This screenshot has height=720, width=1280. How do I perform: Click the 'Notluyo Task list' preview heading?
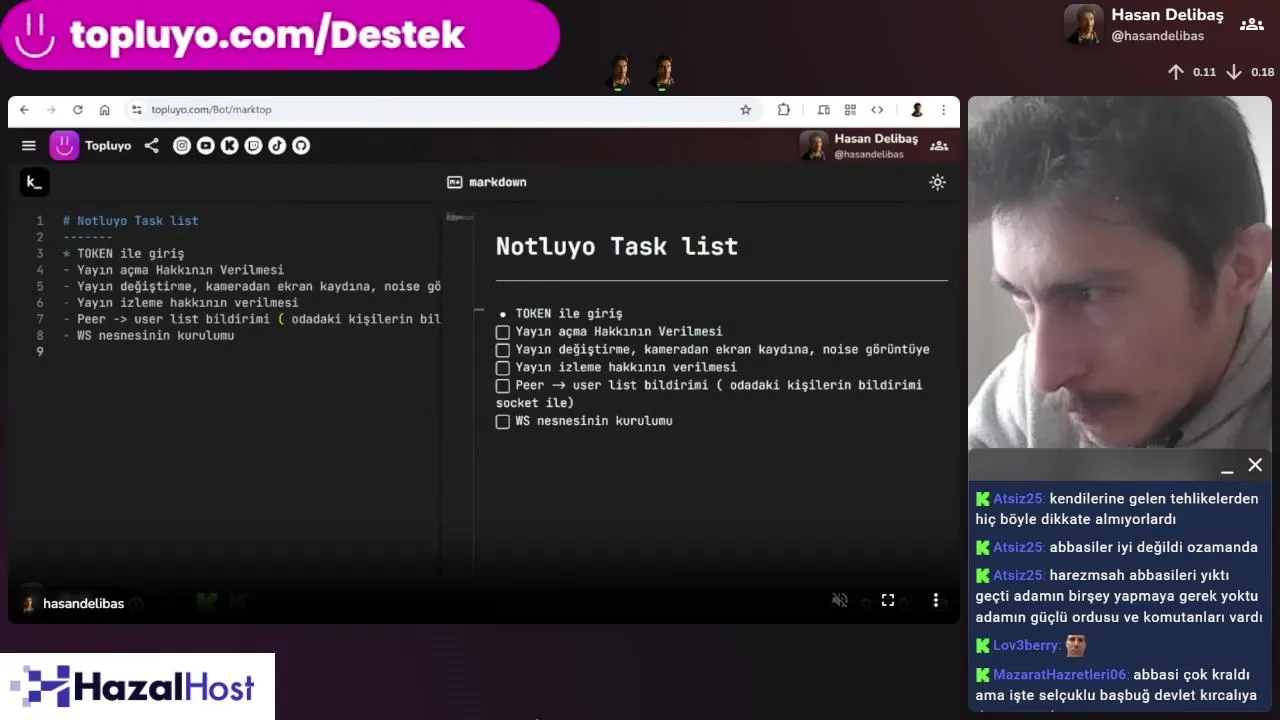(617, 246)
